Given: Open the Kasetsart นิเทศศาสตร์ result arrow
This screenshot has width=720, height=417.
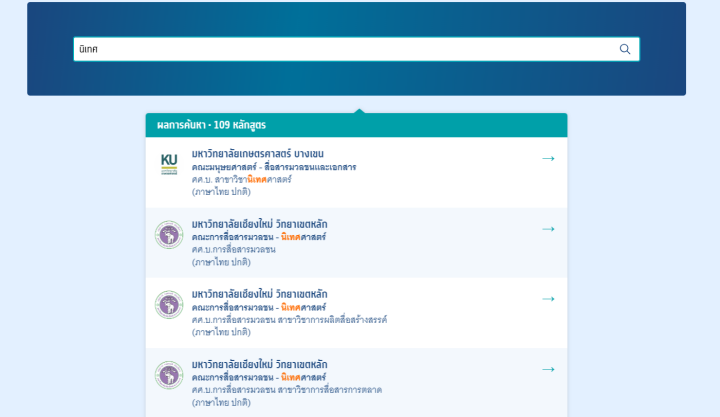Looking at the screenshot, I should pyautogui.click(x=548, y=159).
